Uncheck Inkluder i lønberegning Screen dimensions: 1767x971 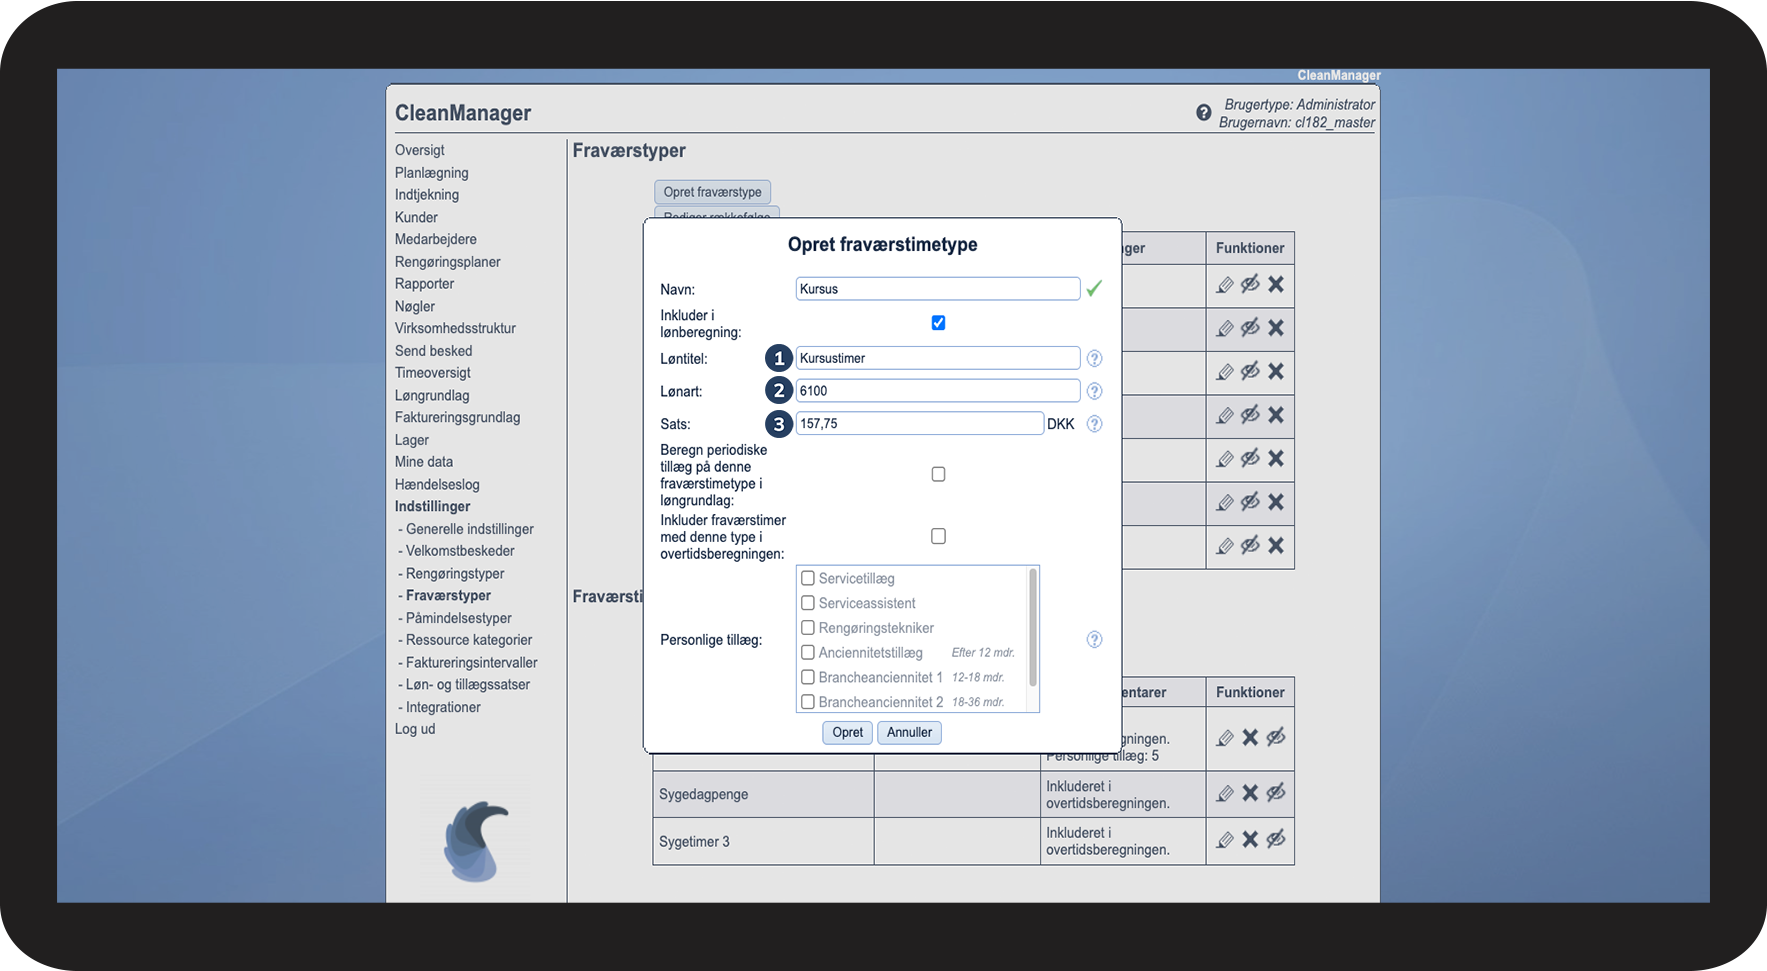click(x=938, y=323)
